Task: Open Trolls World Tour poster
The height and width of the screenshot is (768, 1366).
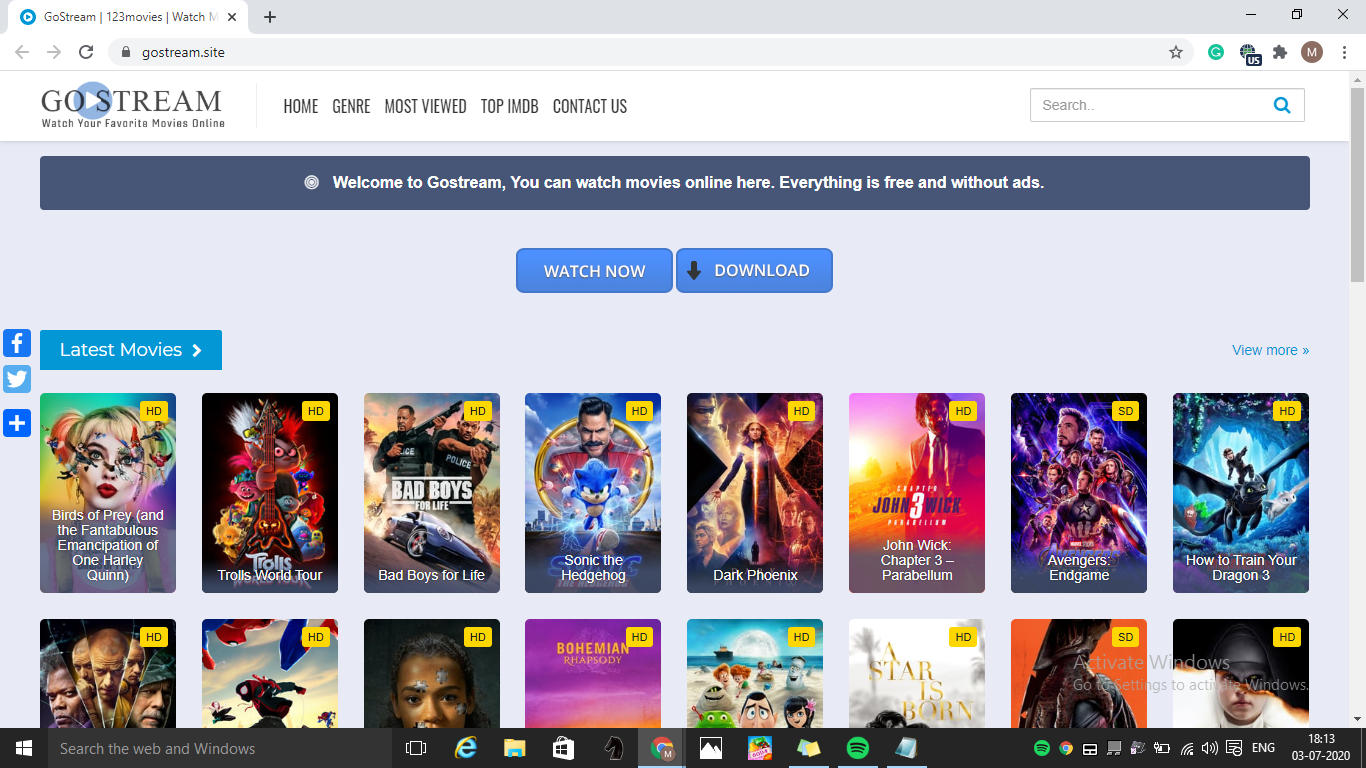Action: point(270,493)
